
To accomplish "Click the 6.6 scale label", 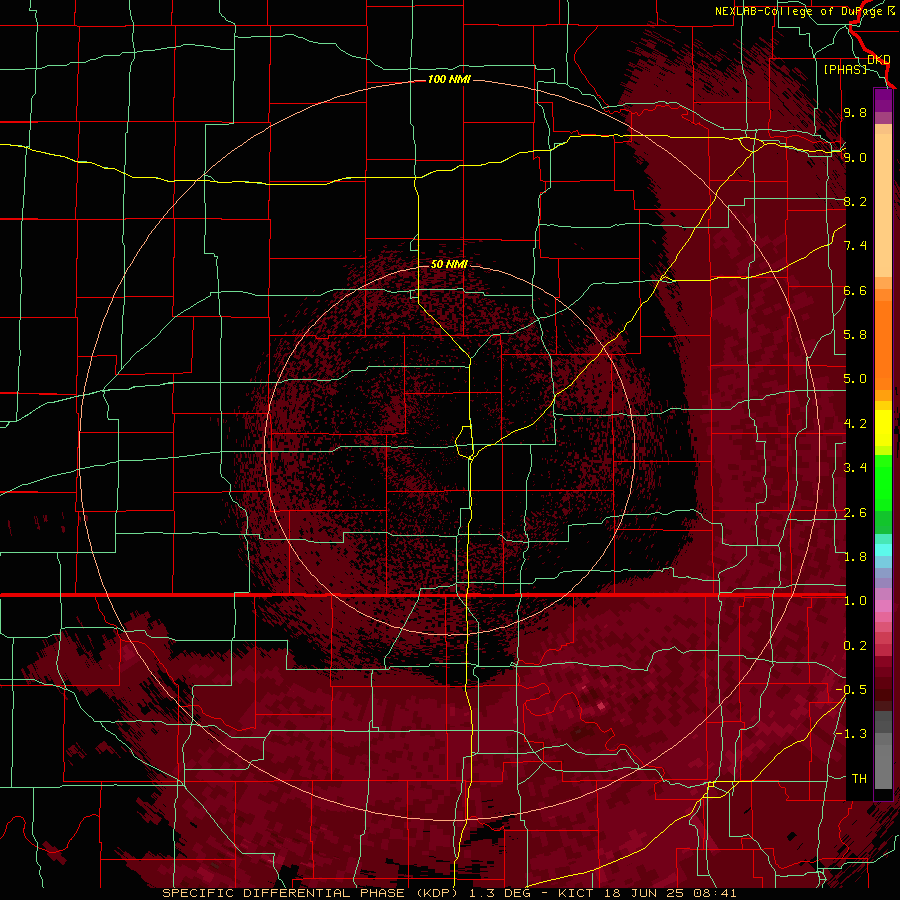I will pos(855,290).
